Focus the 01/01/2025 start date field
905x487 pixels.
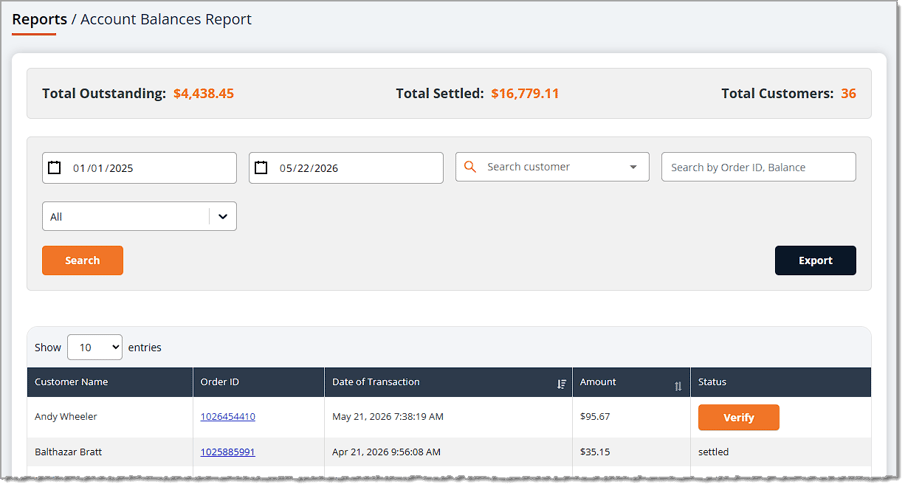click(139, 168)
